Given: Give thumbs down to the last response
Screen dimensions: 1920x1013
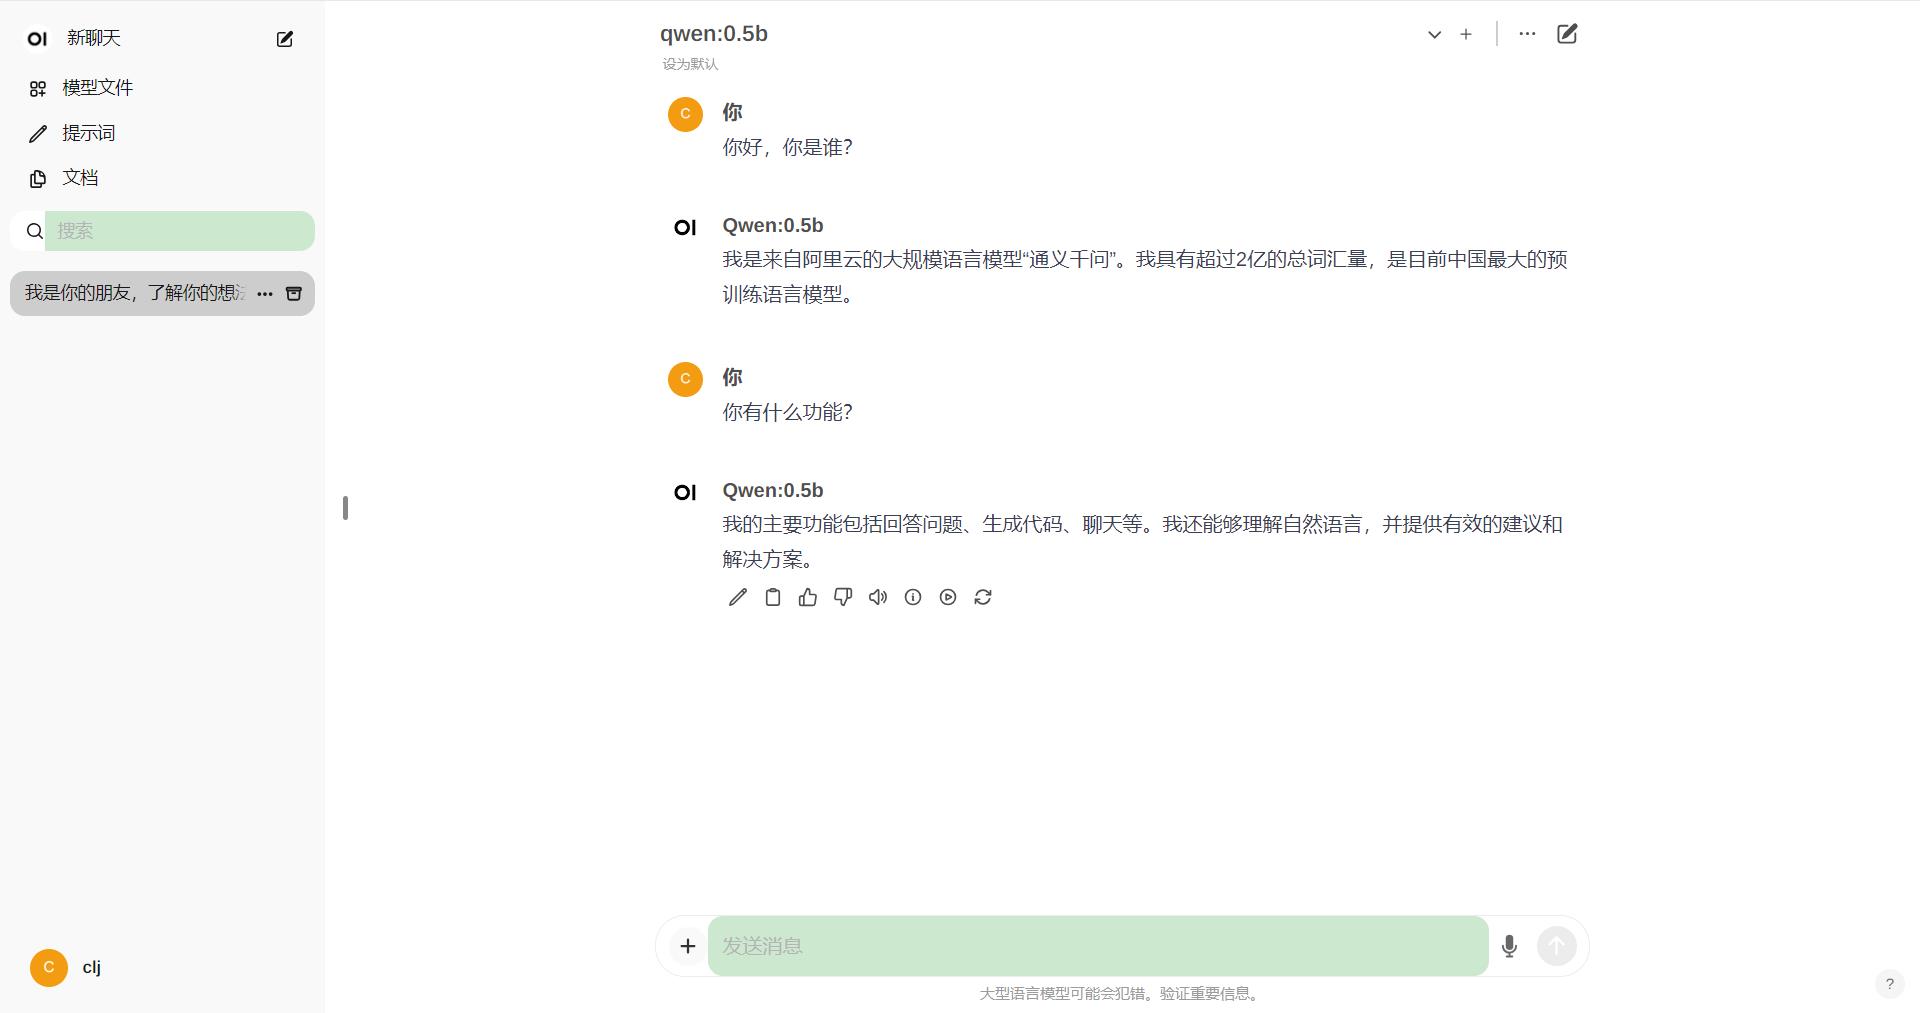Looking at the screenshot, I should click(843, 597).
